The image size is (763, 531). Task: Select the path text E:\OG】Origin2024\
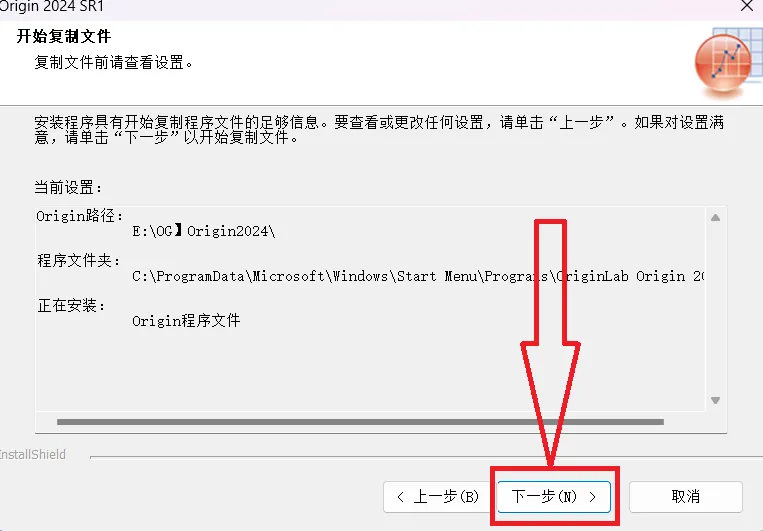tap(204, 231)
